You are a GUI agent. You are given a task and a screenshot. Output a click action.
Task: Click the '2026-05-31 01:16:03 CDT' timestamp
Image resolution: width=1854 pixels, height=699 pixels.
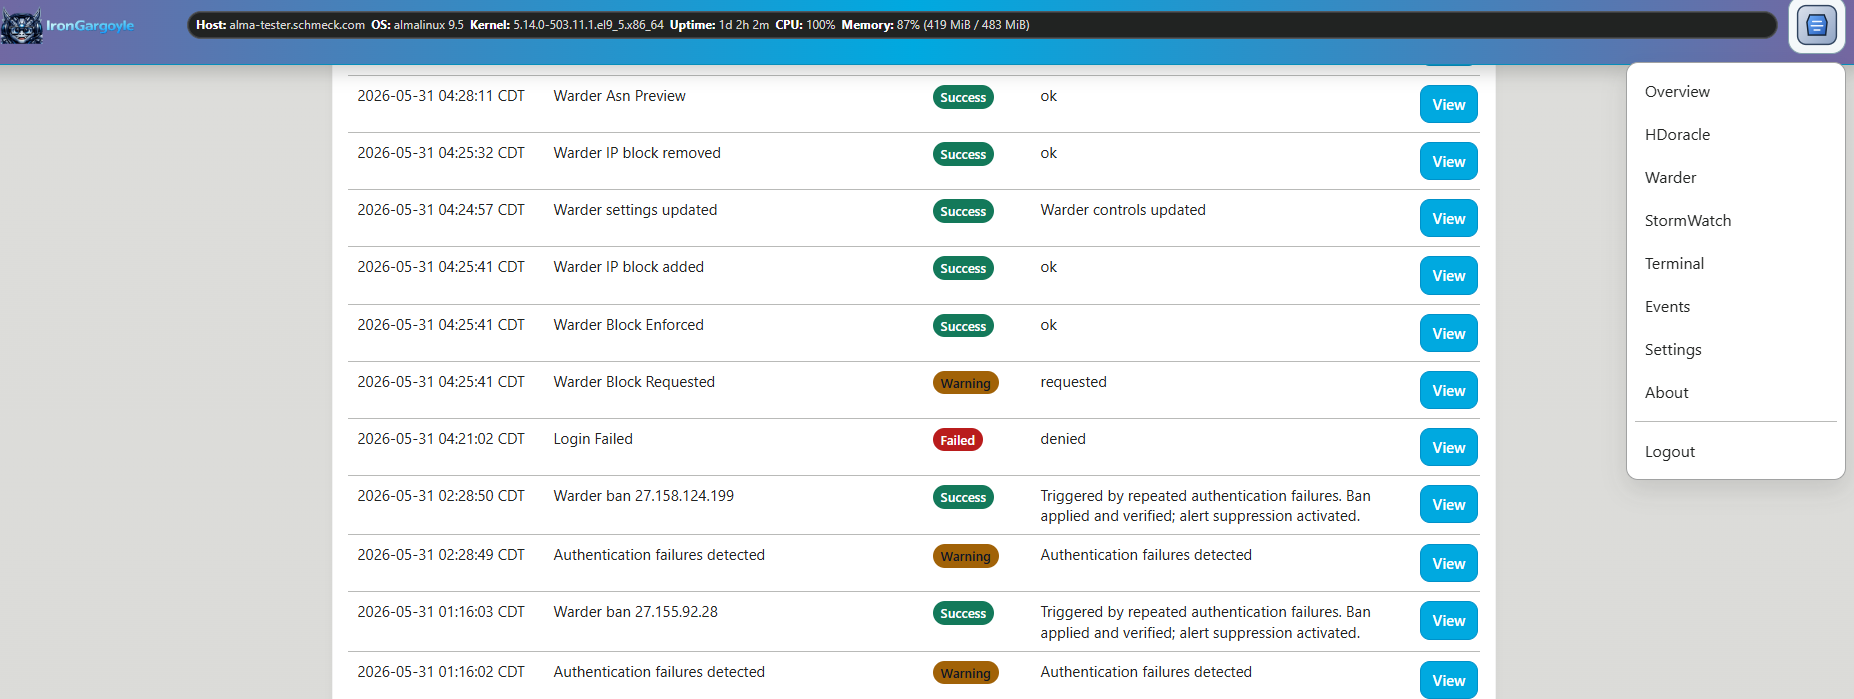pos(441,612)
